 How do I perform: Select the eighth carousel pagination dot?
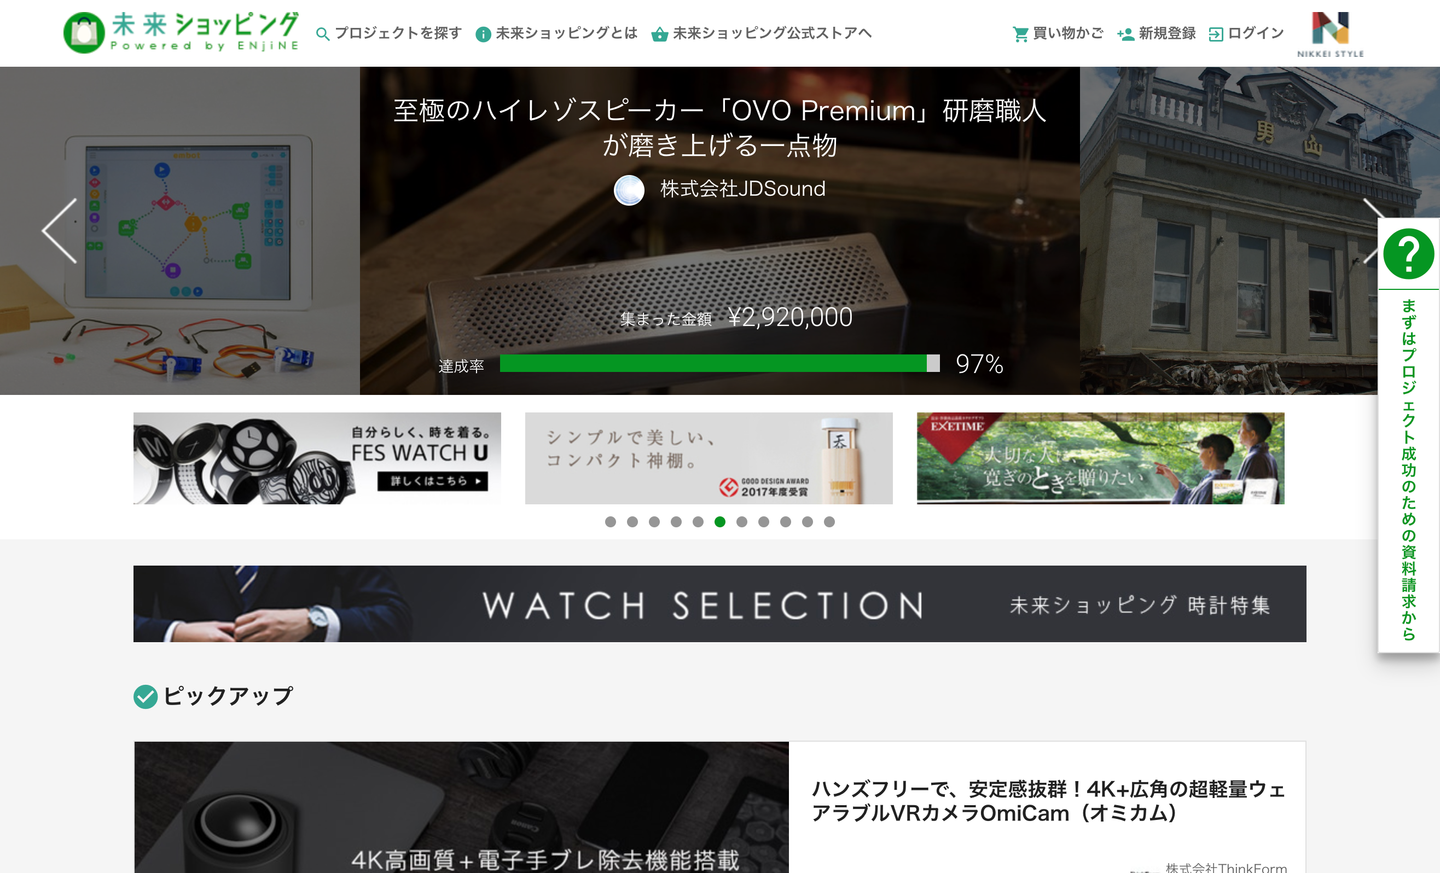(x=764, y=522)
